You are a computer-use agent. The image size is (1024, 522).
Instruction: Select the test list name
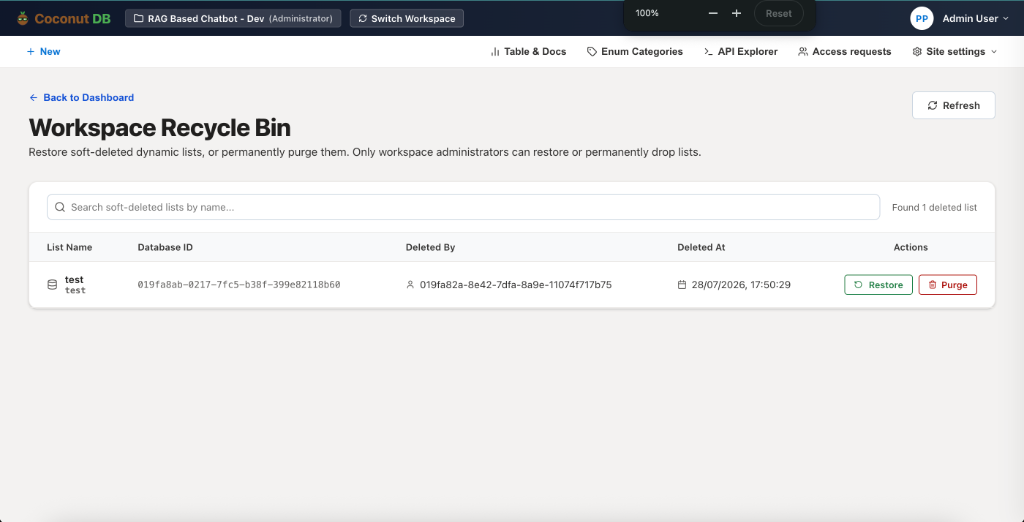pyautogui.click(x=74, y=280)
